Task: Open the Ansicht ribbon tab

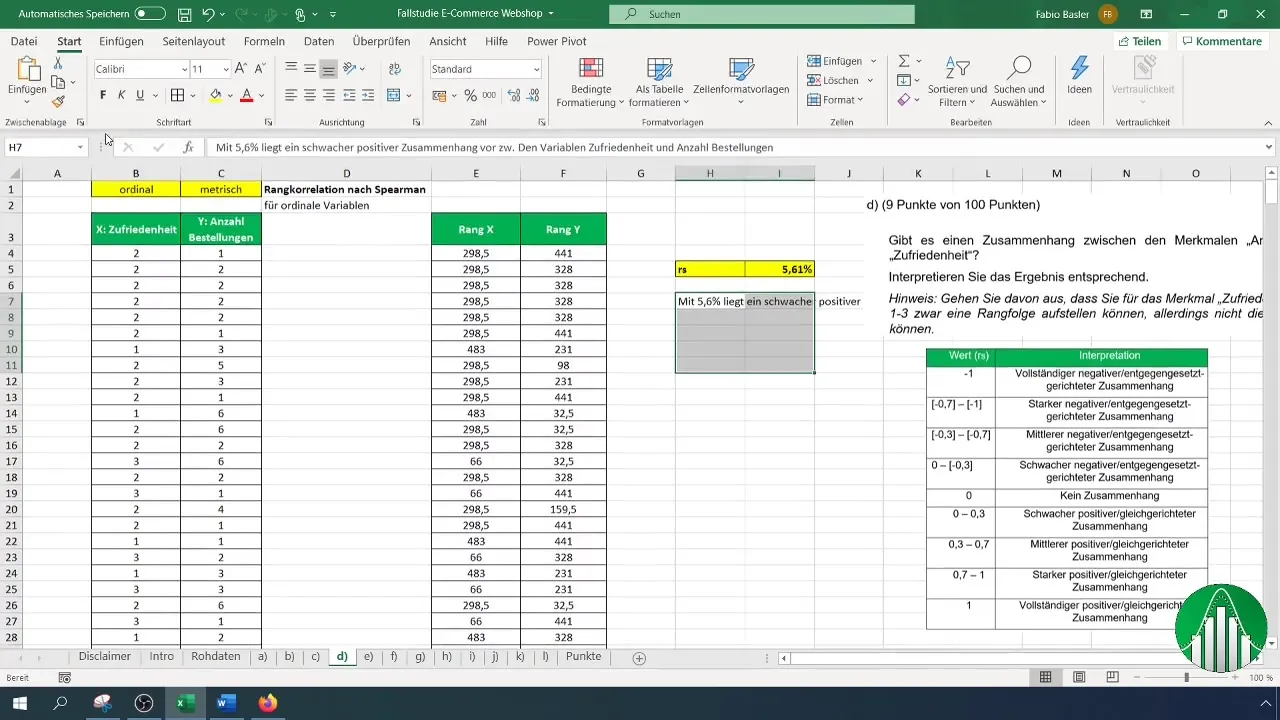Action: (x=447, y=41)
